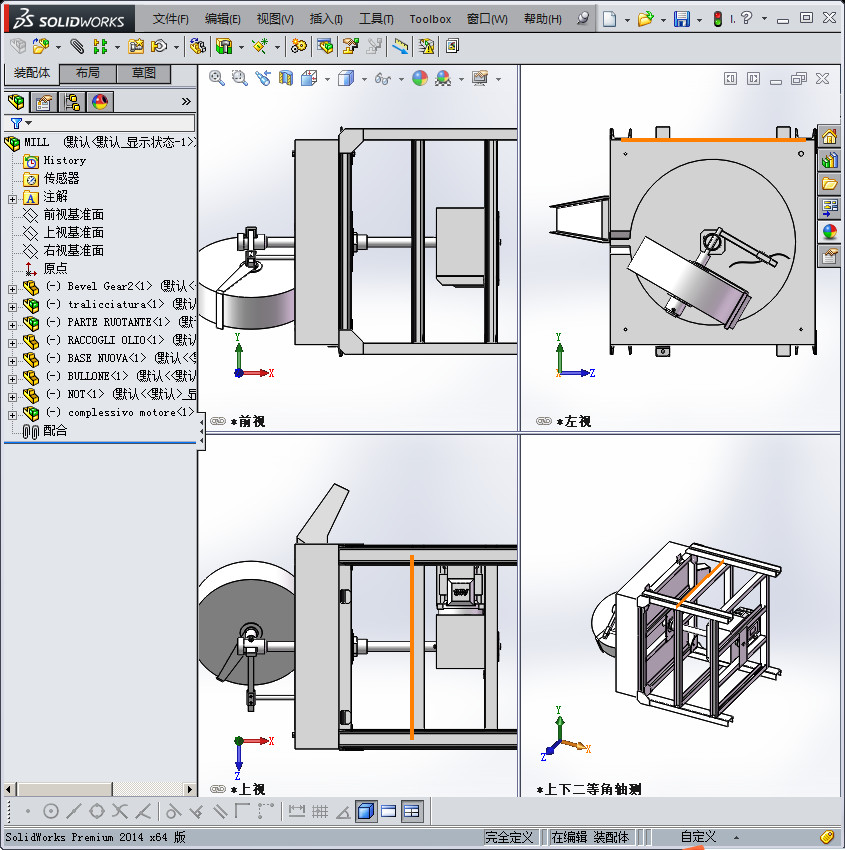Select the 配合 mates folder
This screenshot has width=845, height=850.
point(55,431)
